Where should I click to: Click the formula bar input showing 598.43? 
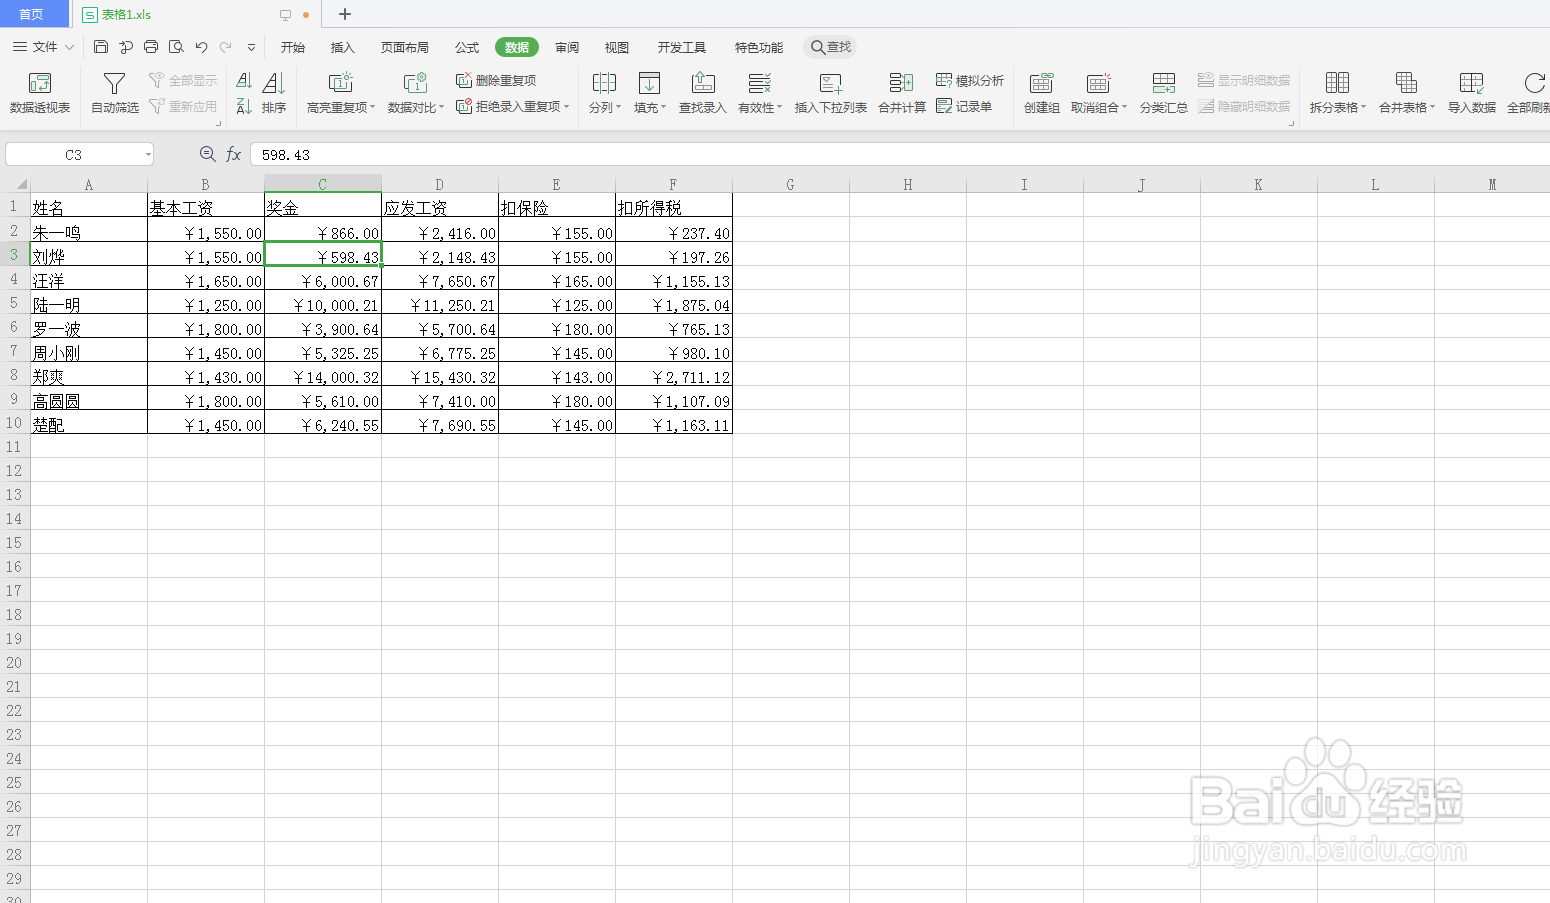point(900,154)
